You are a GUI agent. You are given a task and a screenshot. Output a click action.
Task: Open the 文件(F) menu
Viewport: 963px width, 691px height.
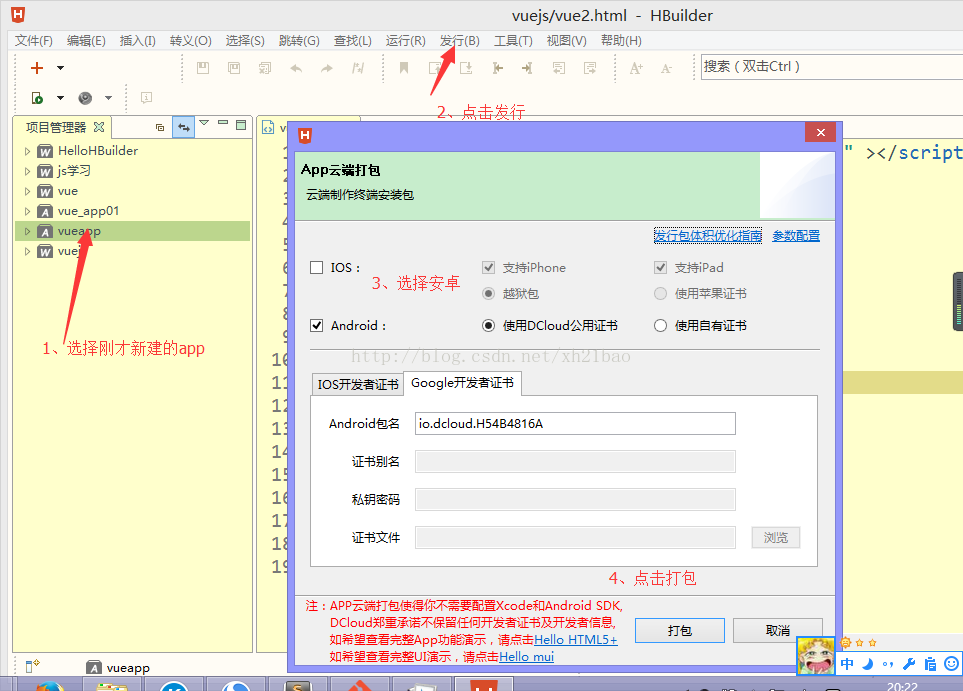click(x=34, y=41)
